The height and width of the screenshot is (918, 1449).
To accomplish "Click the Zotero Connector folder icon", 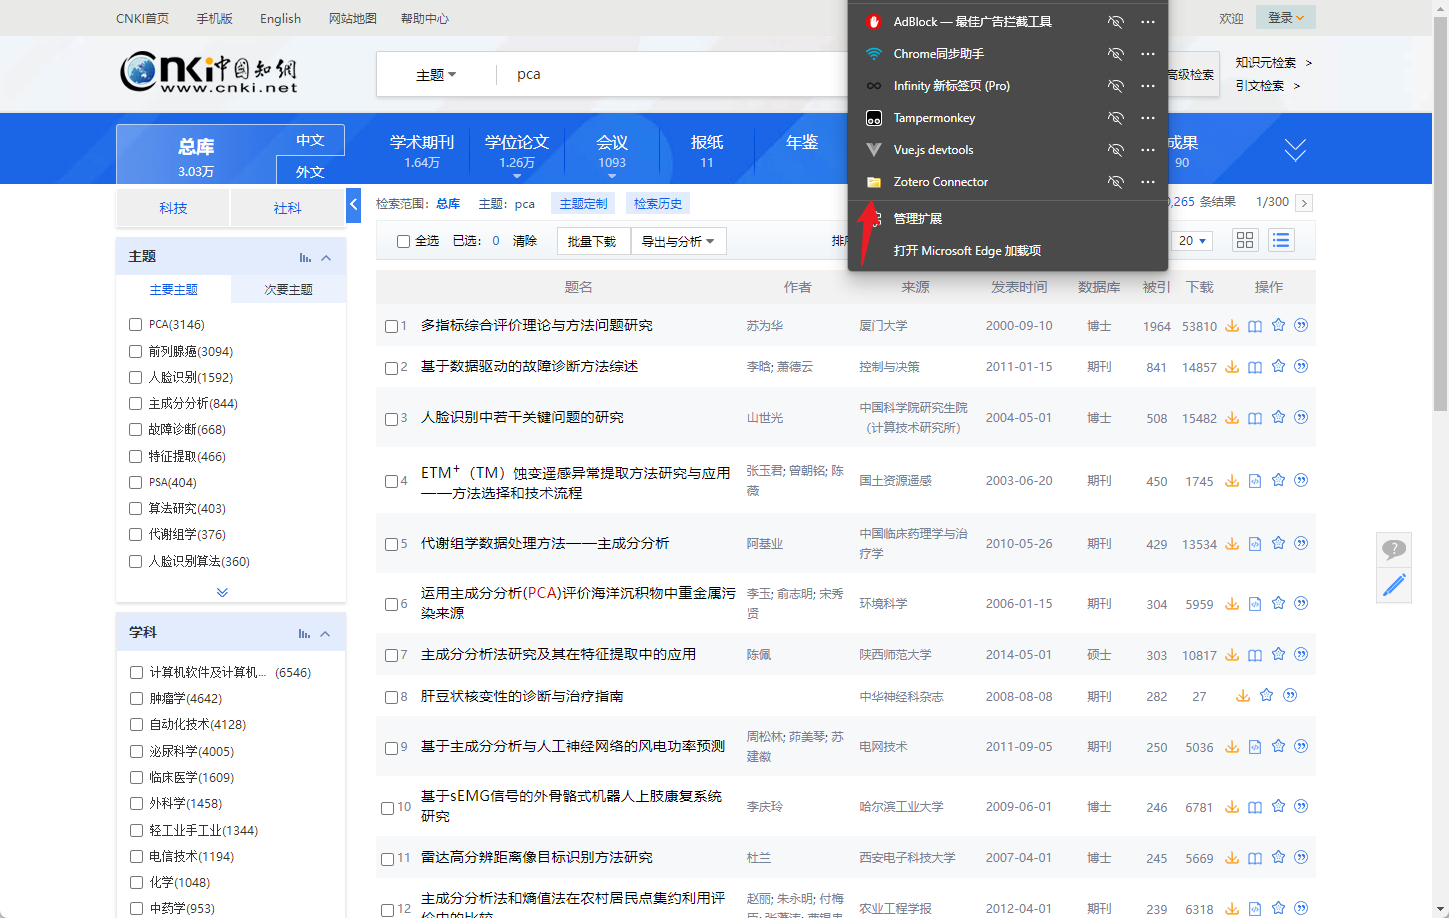I will pos(873,182).
